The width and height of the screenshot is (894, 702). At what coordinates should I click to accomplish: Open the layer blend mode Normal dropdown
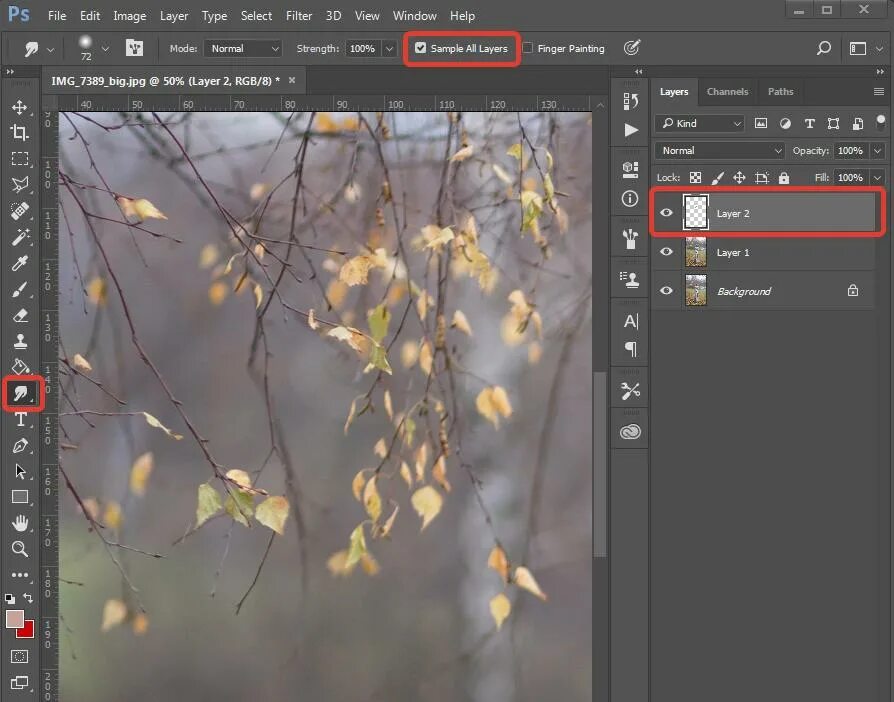720,151
